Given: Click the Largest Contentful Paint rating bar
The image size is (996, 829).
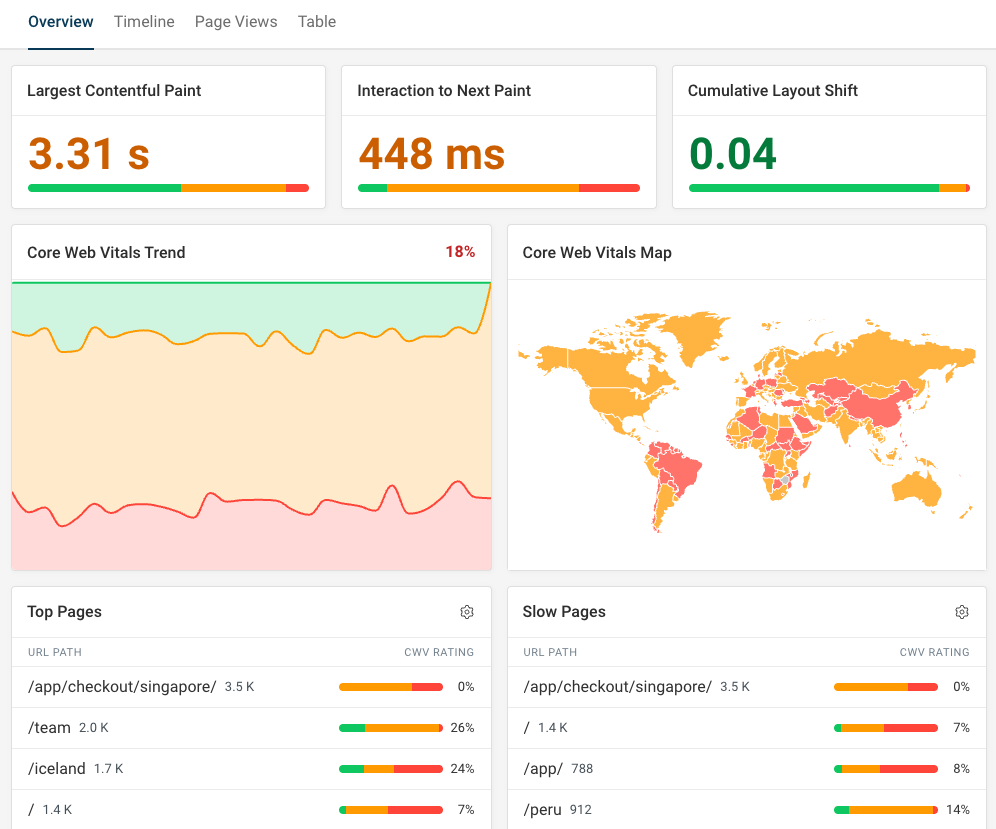Looking at the screenshot, I should [x=168, y=187].
